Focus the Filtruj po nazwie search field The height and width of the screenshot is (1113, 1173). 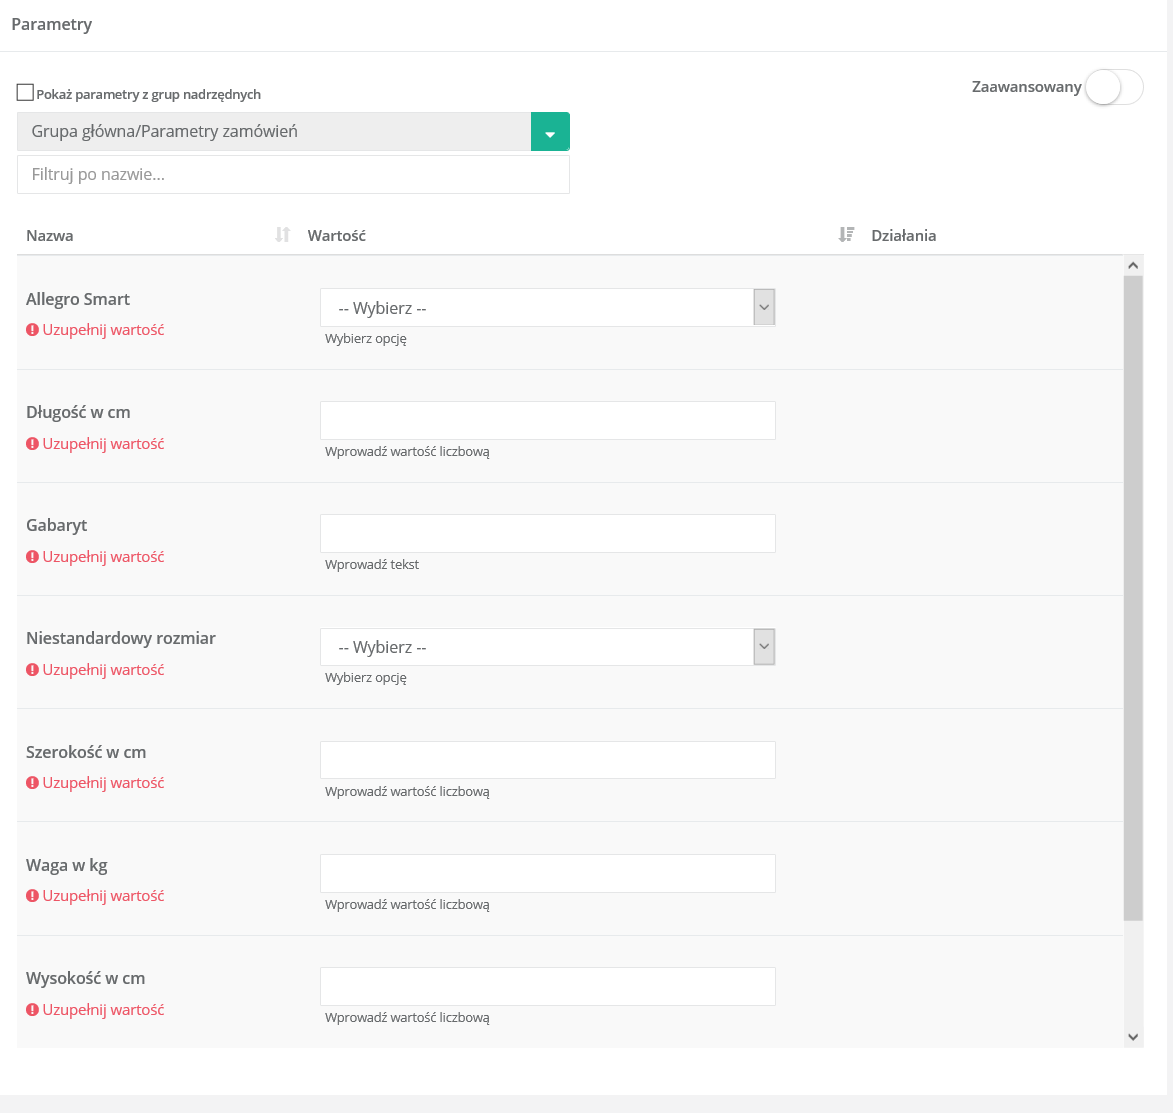[x=293, y=174]
